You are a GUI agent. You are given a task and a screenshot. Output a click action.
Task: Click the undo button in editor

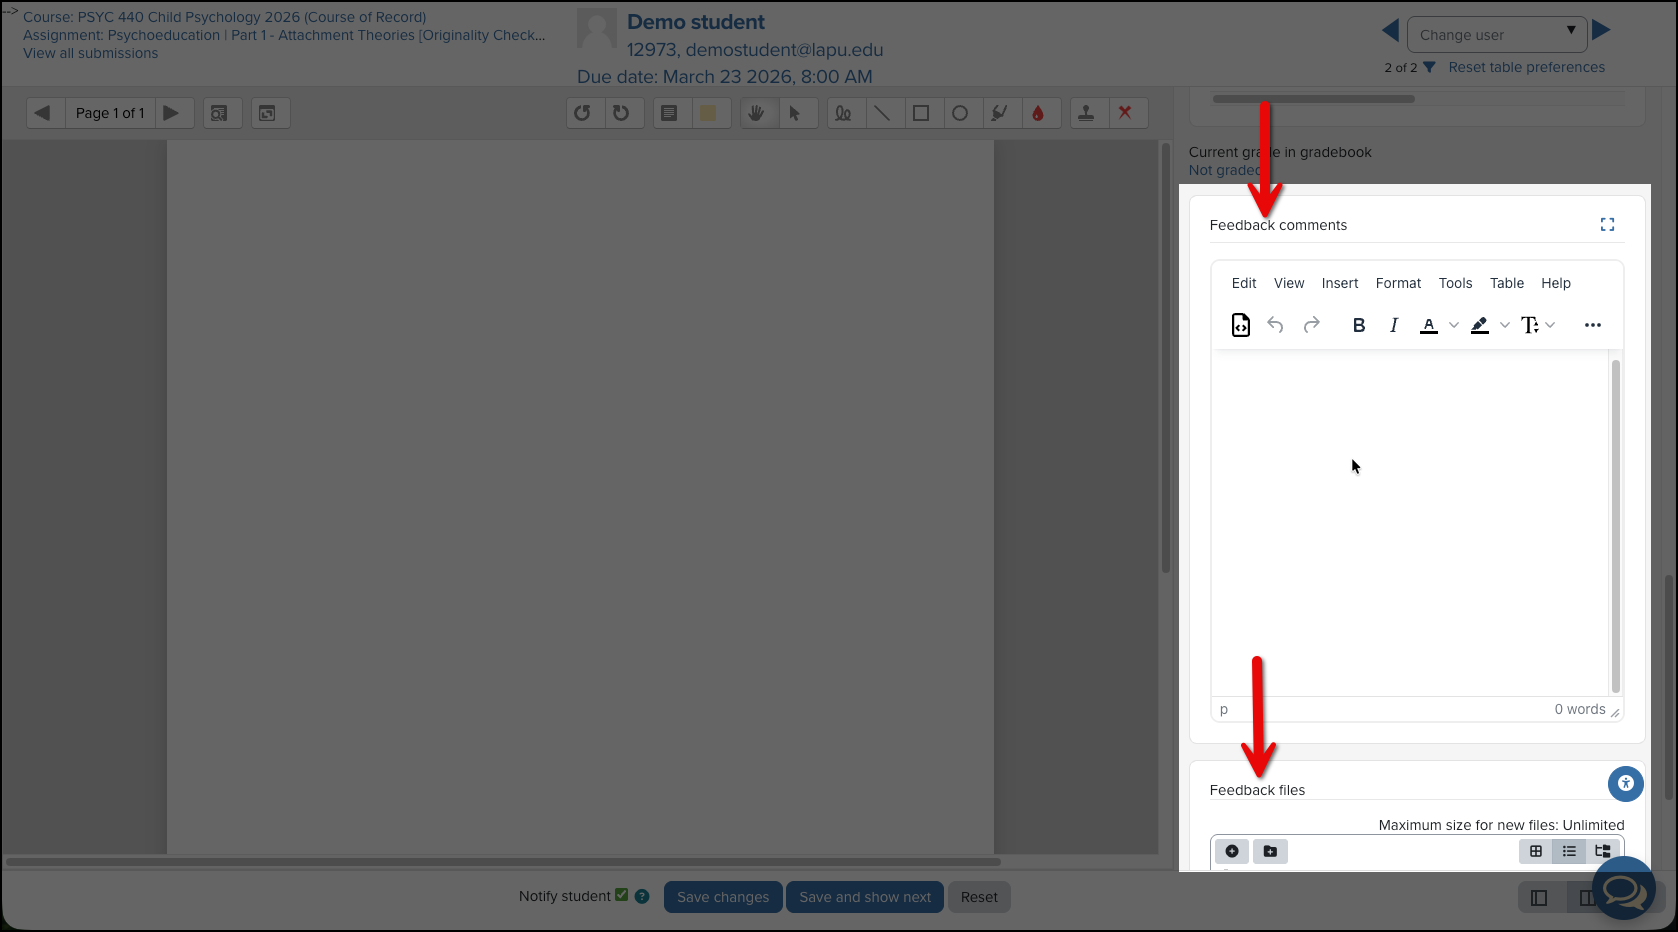[x=1275, y=325]
